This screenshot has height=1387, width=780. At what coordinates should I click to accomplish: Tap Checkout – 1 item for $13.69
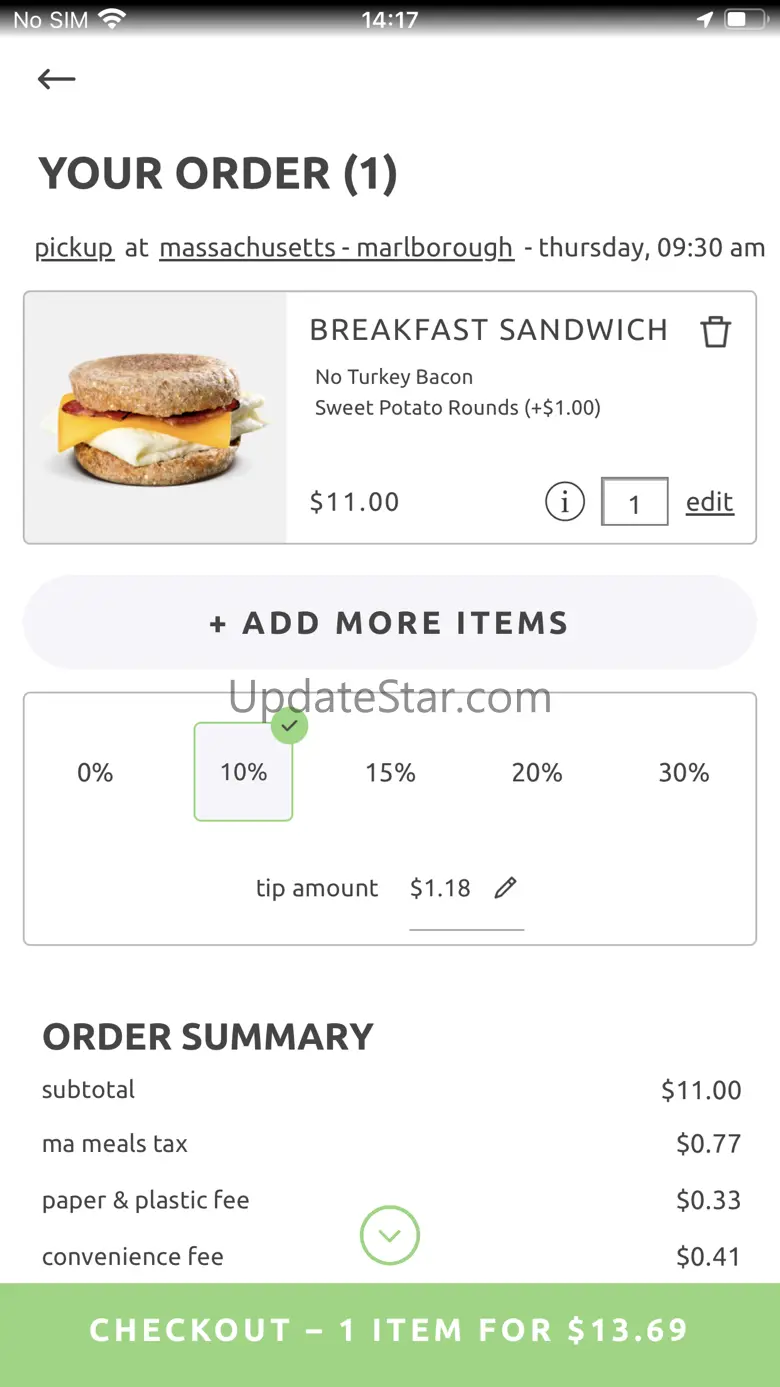pos(390,1330)
